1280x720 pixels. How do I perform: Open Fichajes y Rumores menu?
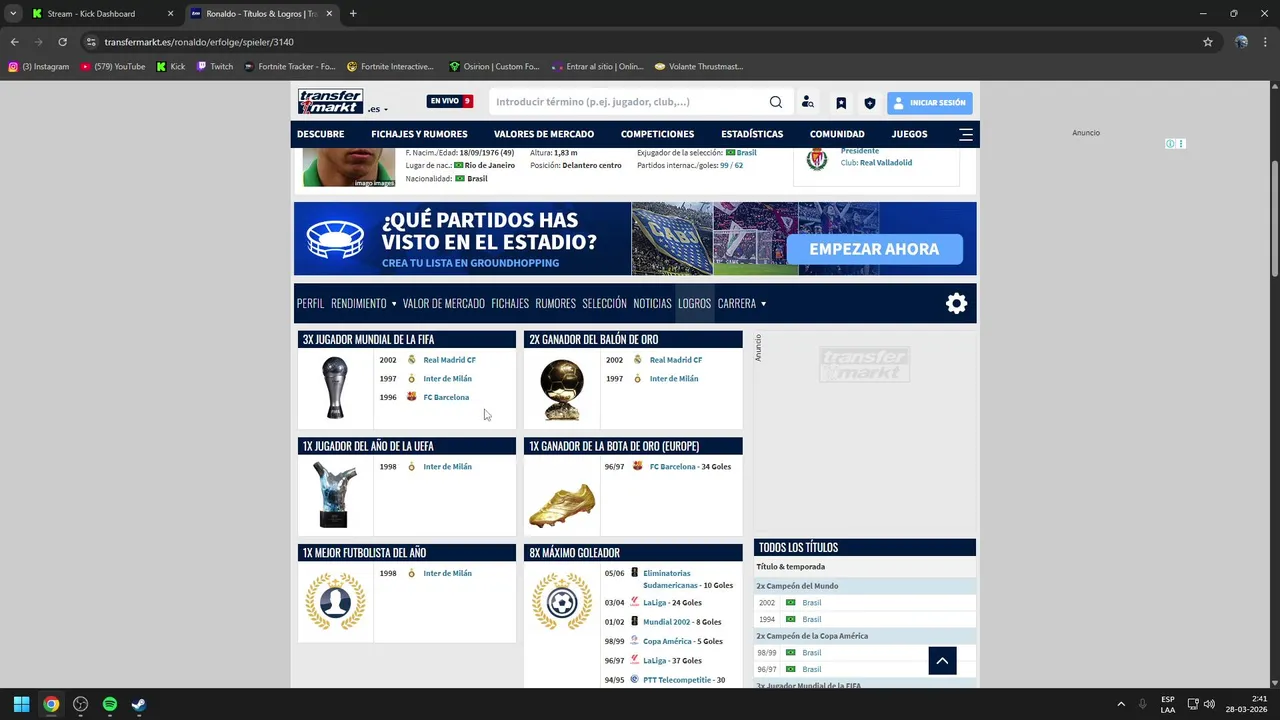coord(419,134)
